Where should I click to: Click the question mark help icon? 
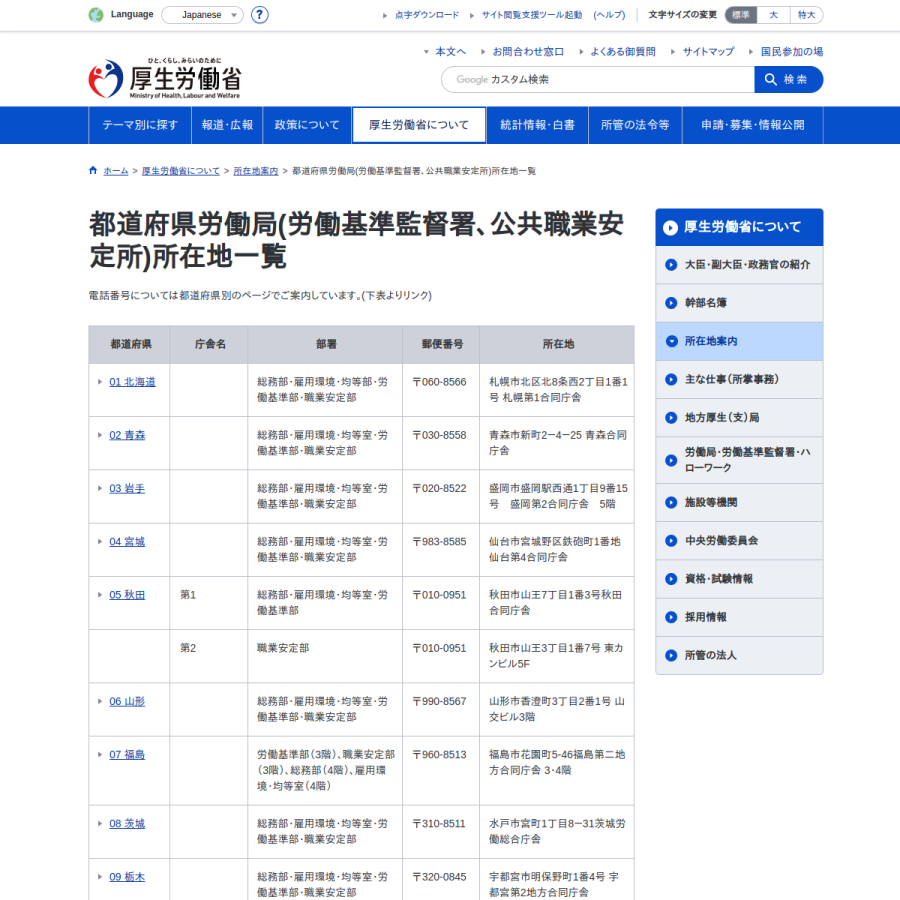tap(259, 15)
